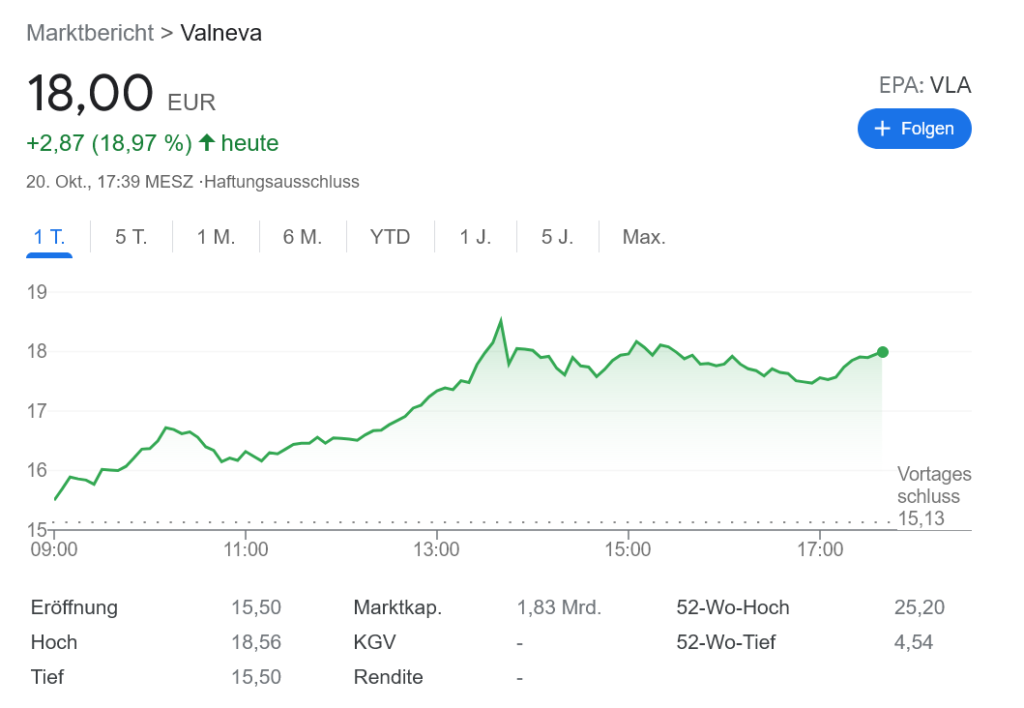
Task: Click the green up-arrow next to heute
Action: pyautogui.click(x=207, y=143)
